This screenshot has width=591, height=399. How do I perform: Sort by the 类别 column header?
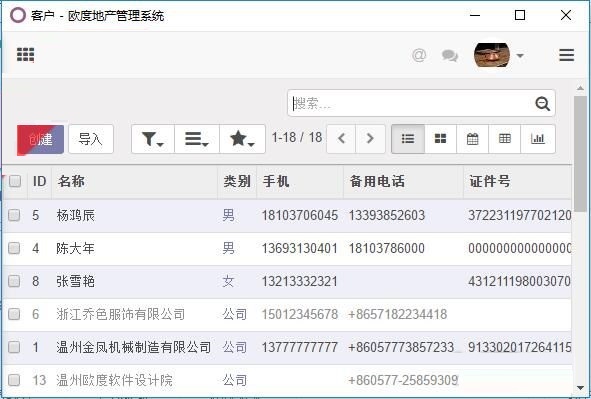[x=237, y=181]
